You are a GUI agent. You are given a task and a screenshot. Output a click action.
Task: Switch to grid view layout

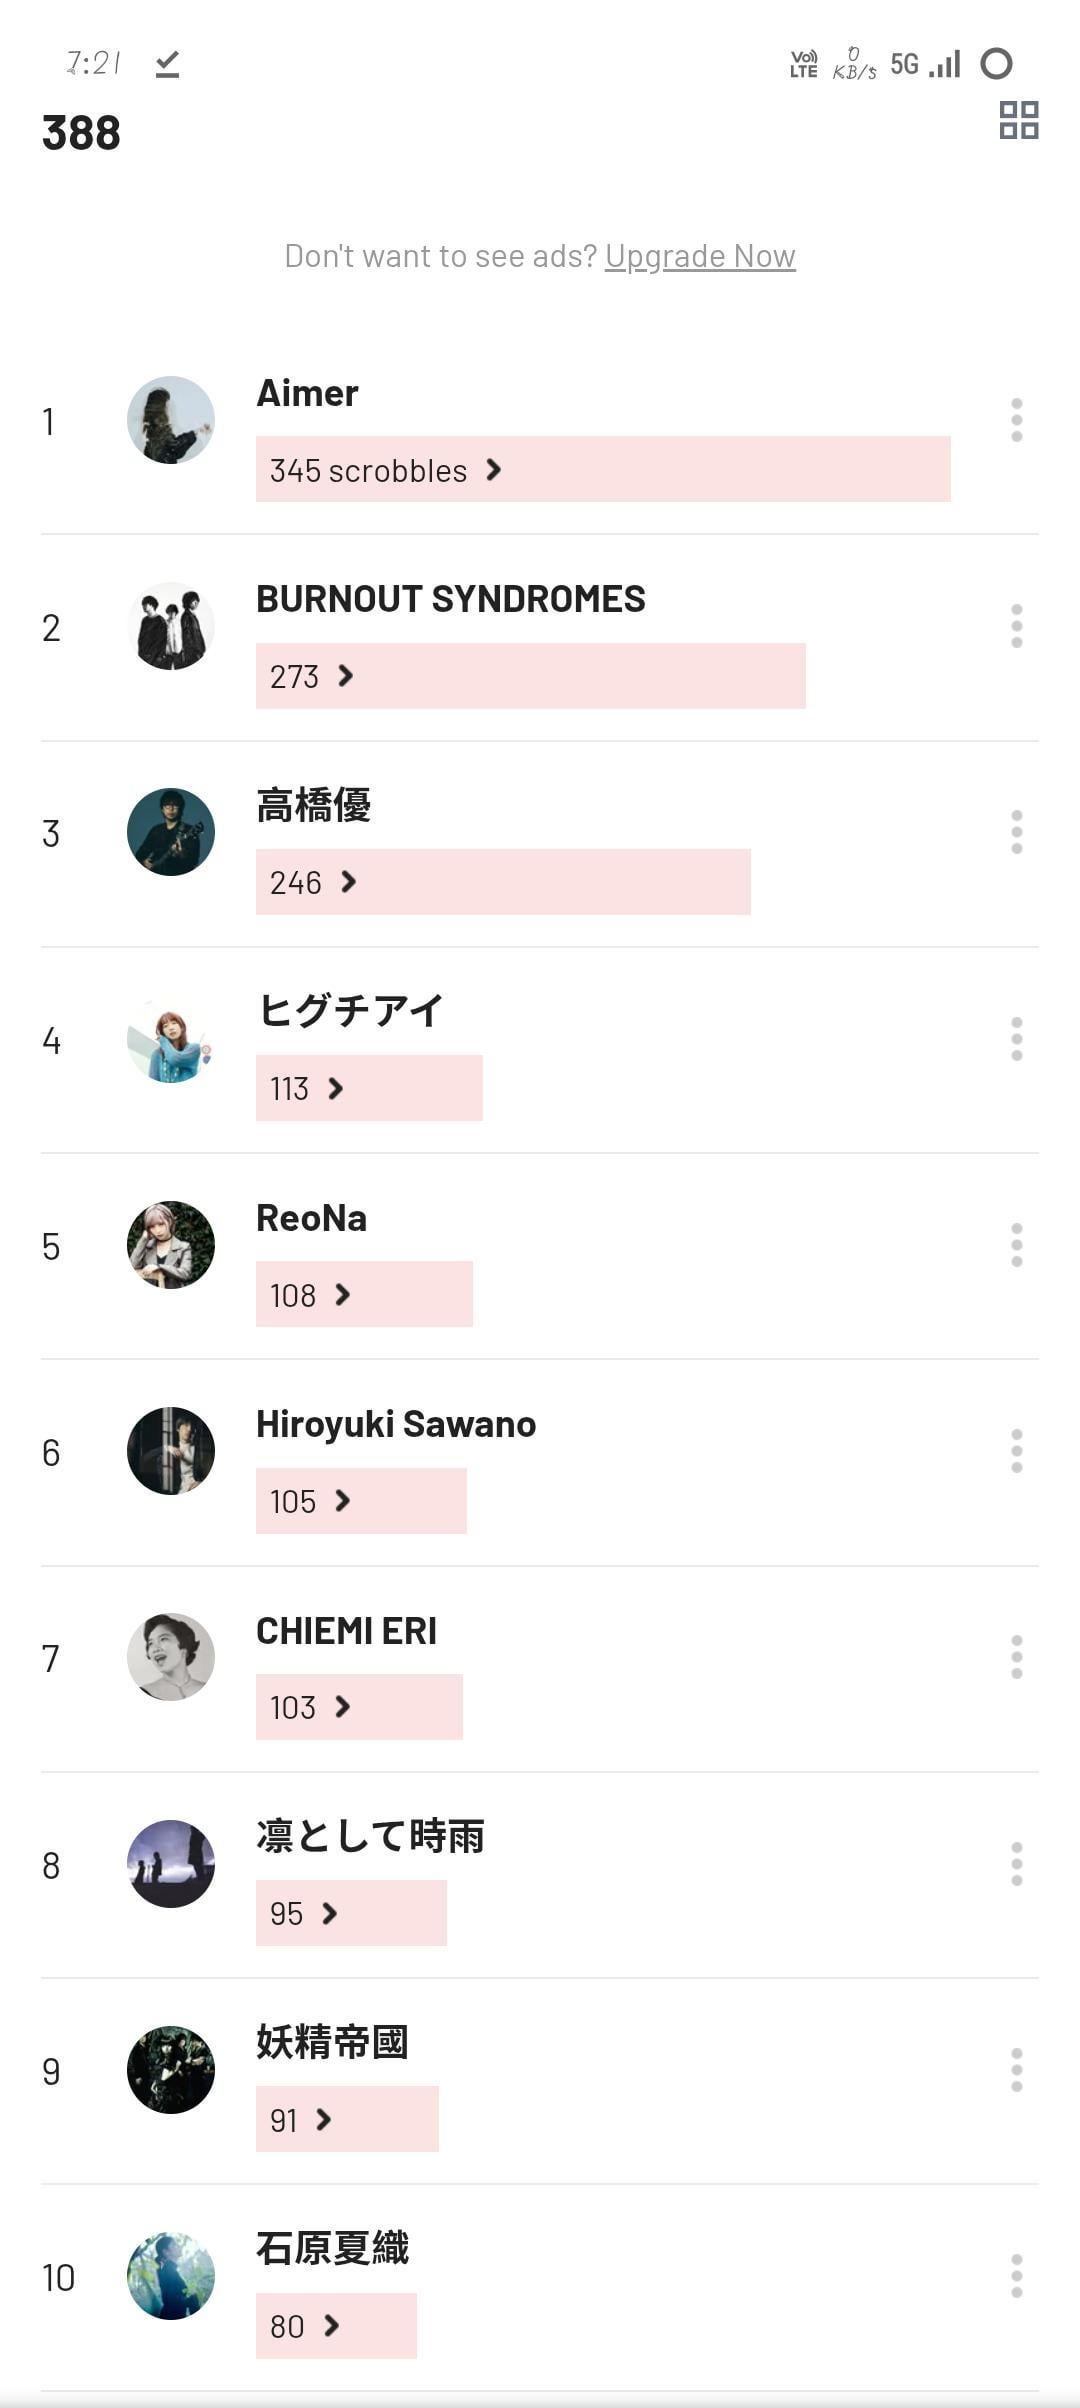pyautogui.click(x=1019, y=120)
